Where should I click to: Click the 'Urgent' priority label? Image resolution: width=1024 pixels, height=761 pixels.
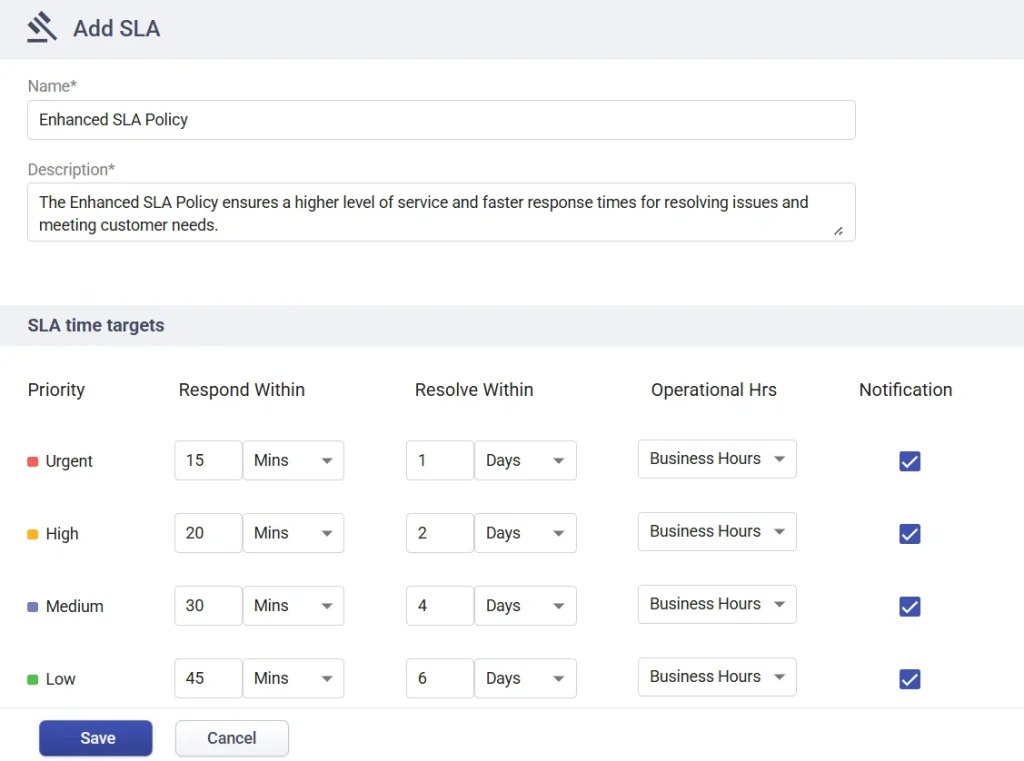(69, 461)
